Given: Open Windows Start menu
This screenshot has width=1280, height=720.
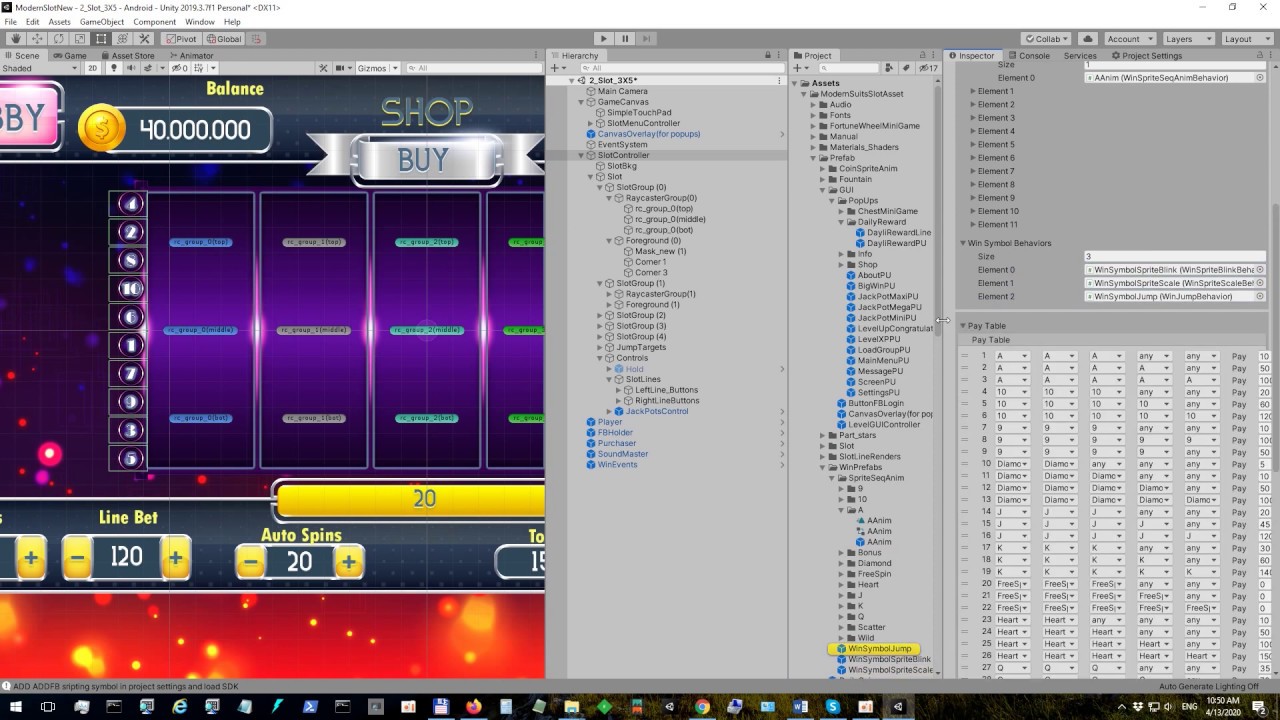Looking at the screenshot, I should pos(14,707).
